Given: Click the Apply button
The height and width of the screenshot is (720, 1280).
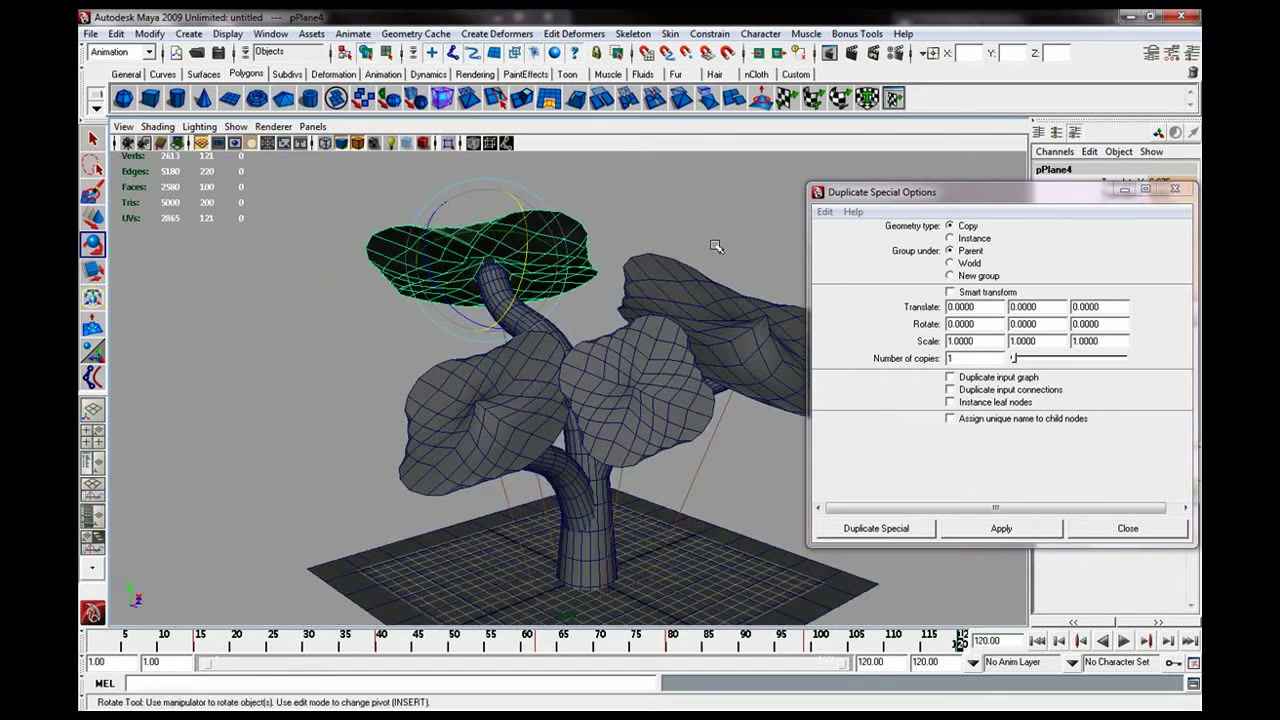Looking at the screenshot, I should [x=1001, y=529].
